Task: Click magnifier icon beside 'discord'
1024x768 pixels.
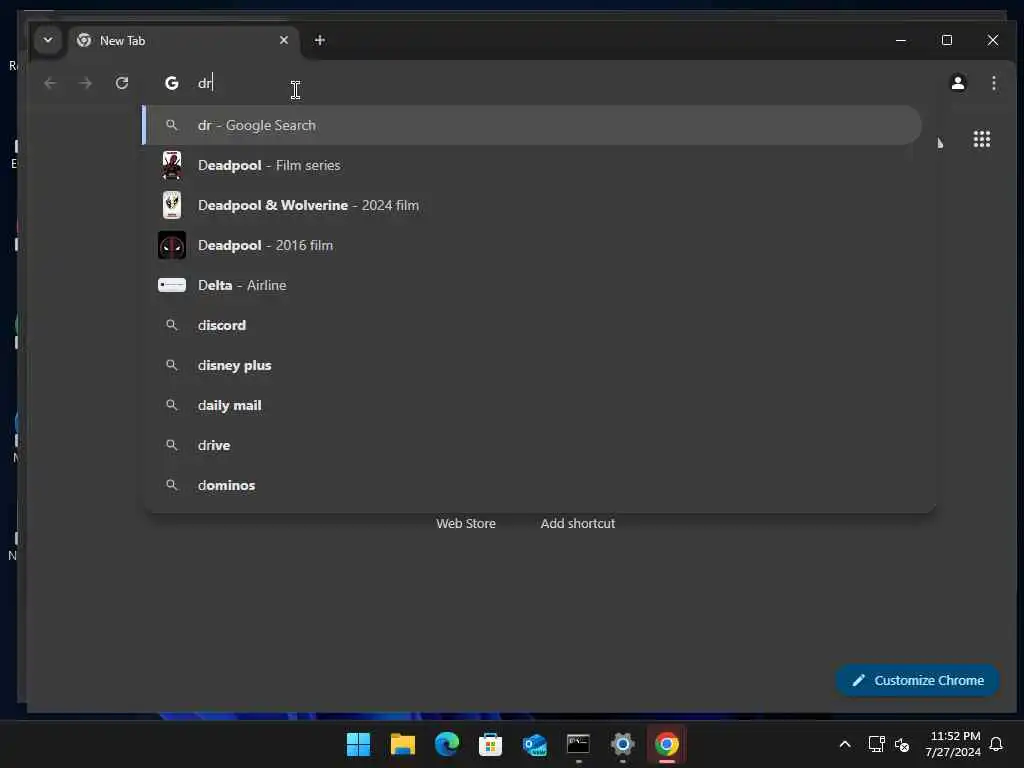Action: click(x=172, y=325)
